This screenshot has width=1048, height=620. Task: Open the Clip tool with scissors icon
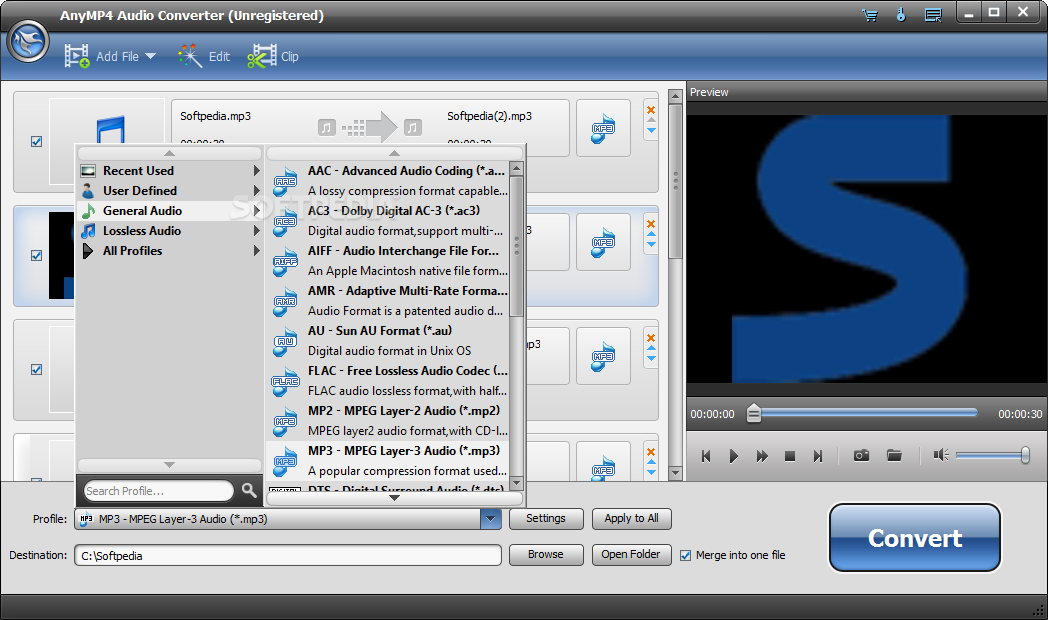tap(273, 57)
